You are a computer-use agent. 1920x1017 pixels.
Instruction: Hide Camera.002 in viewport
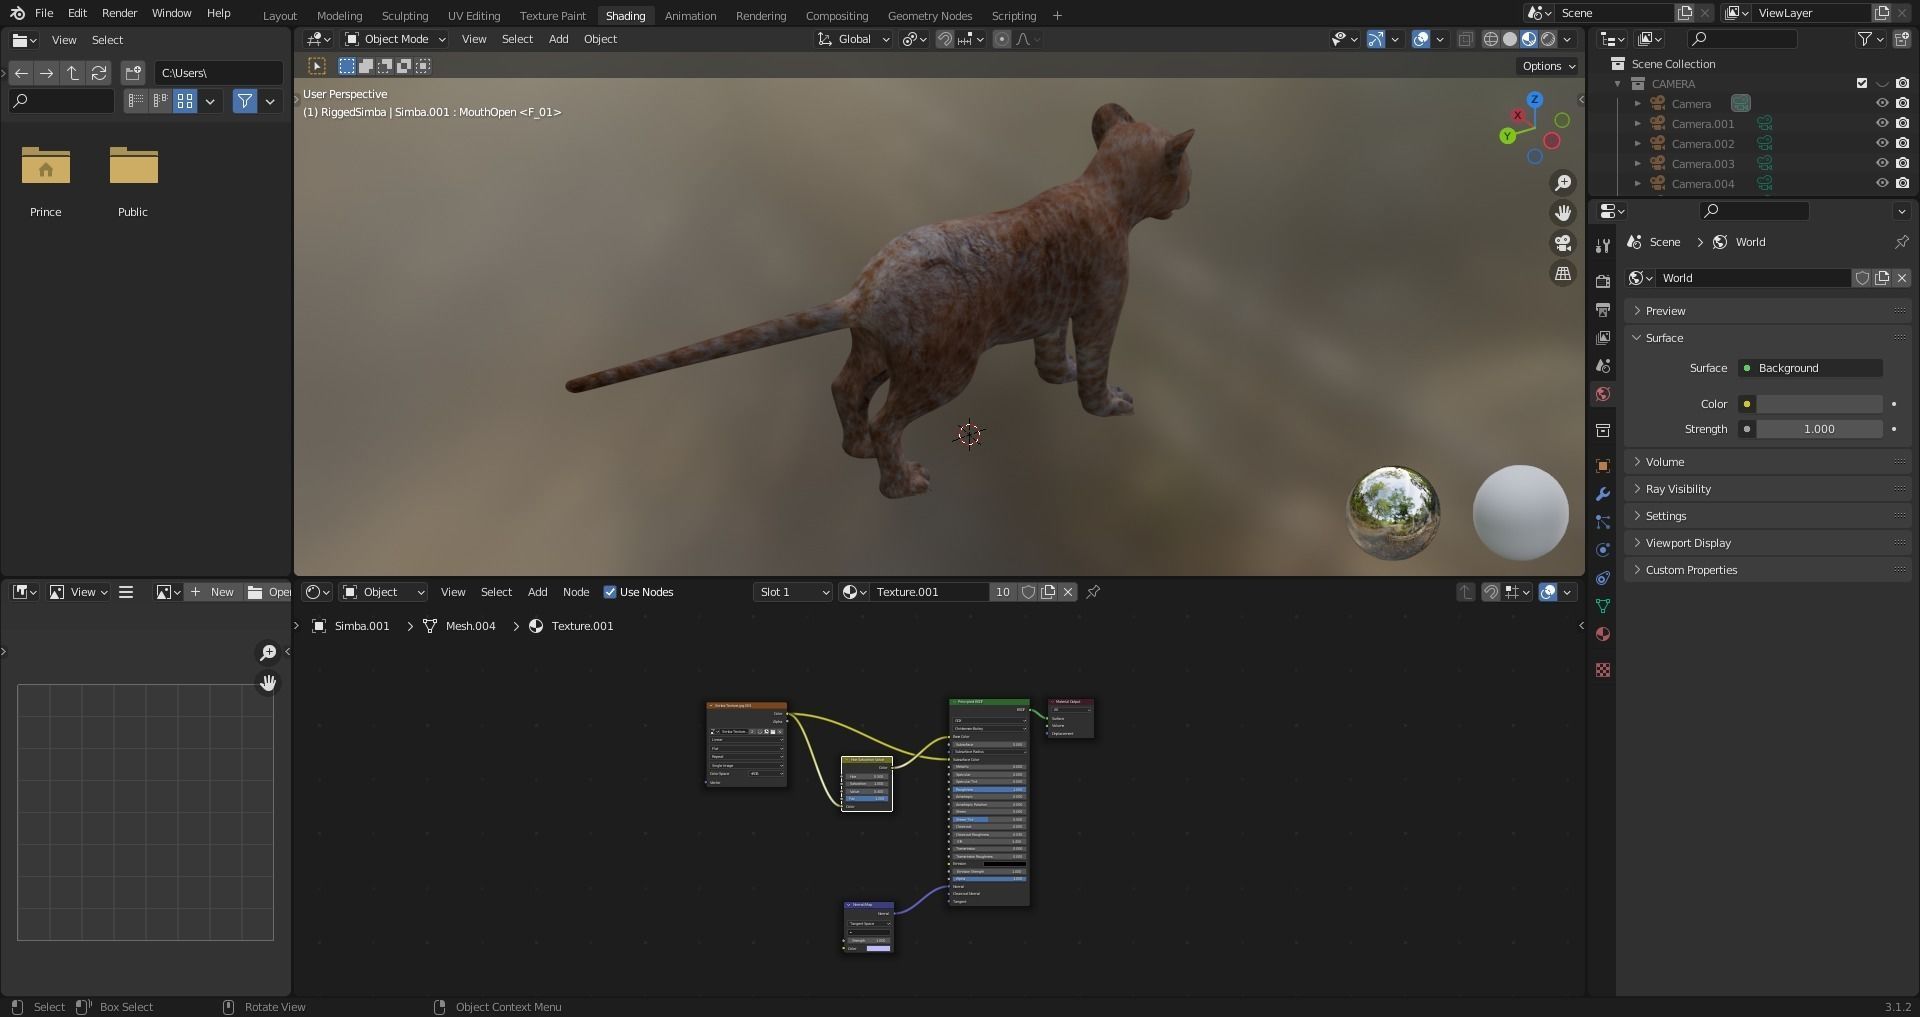click(1881, 144)
